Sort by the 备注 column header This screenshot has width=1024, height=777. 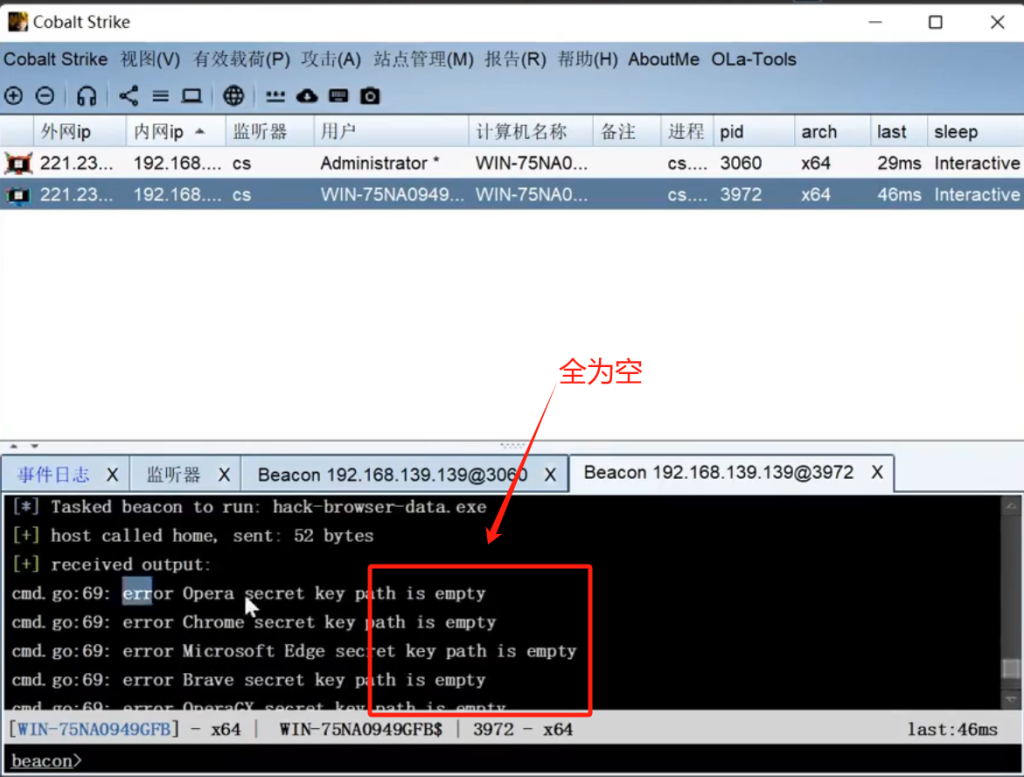[627, 132]
